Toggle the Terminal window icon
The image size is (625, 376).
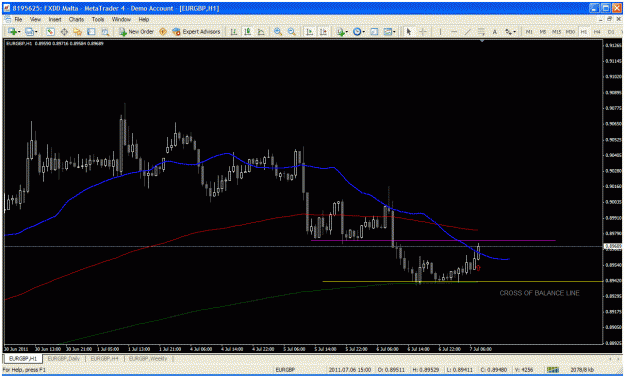point(91,31)
